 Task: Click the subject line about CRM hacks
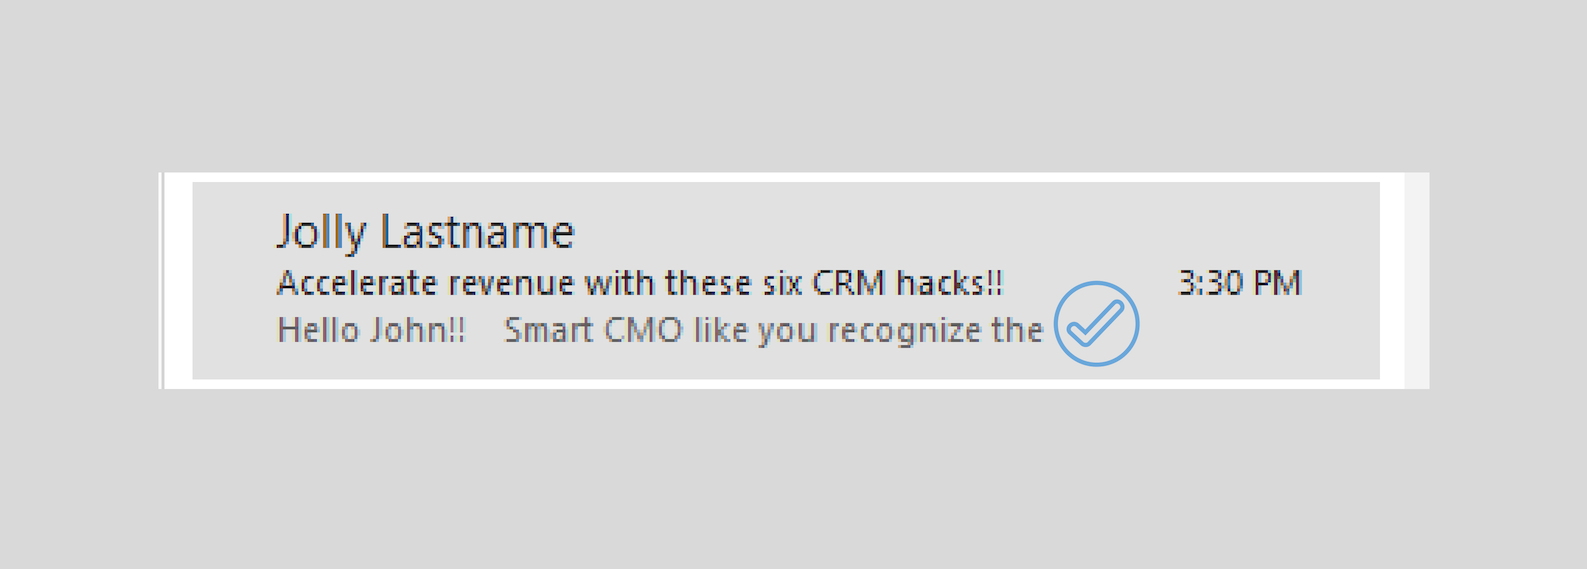click(x=640, y=284)
